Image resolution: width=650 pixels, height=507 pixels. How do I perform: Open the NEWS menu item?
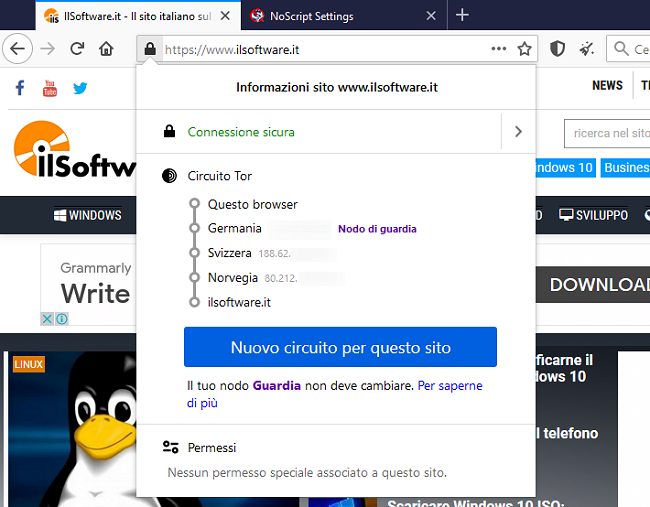click(x=607, y=85)
